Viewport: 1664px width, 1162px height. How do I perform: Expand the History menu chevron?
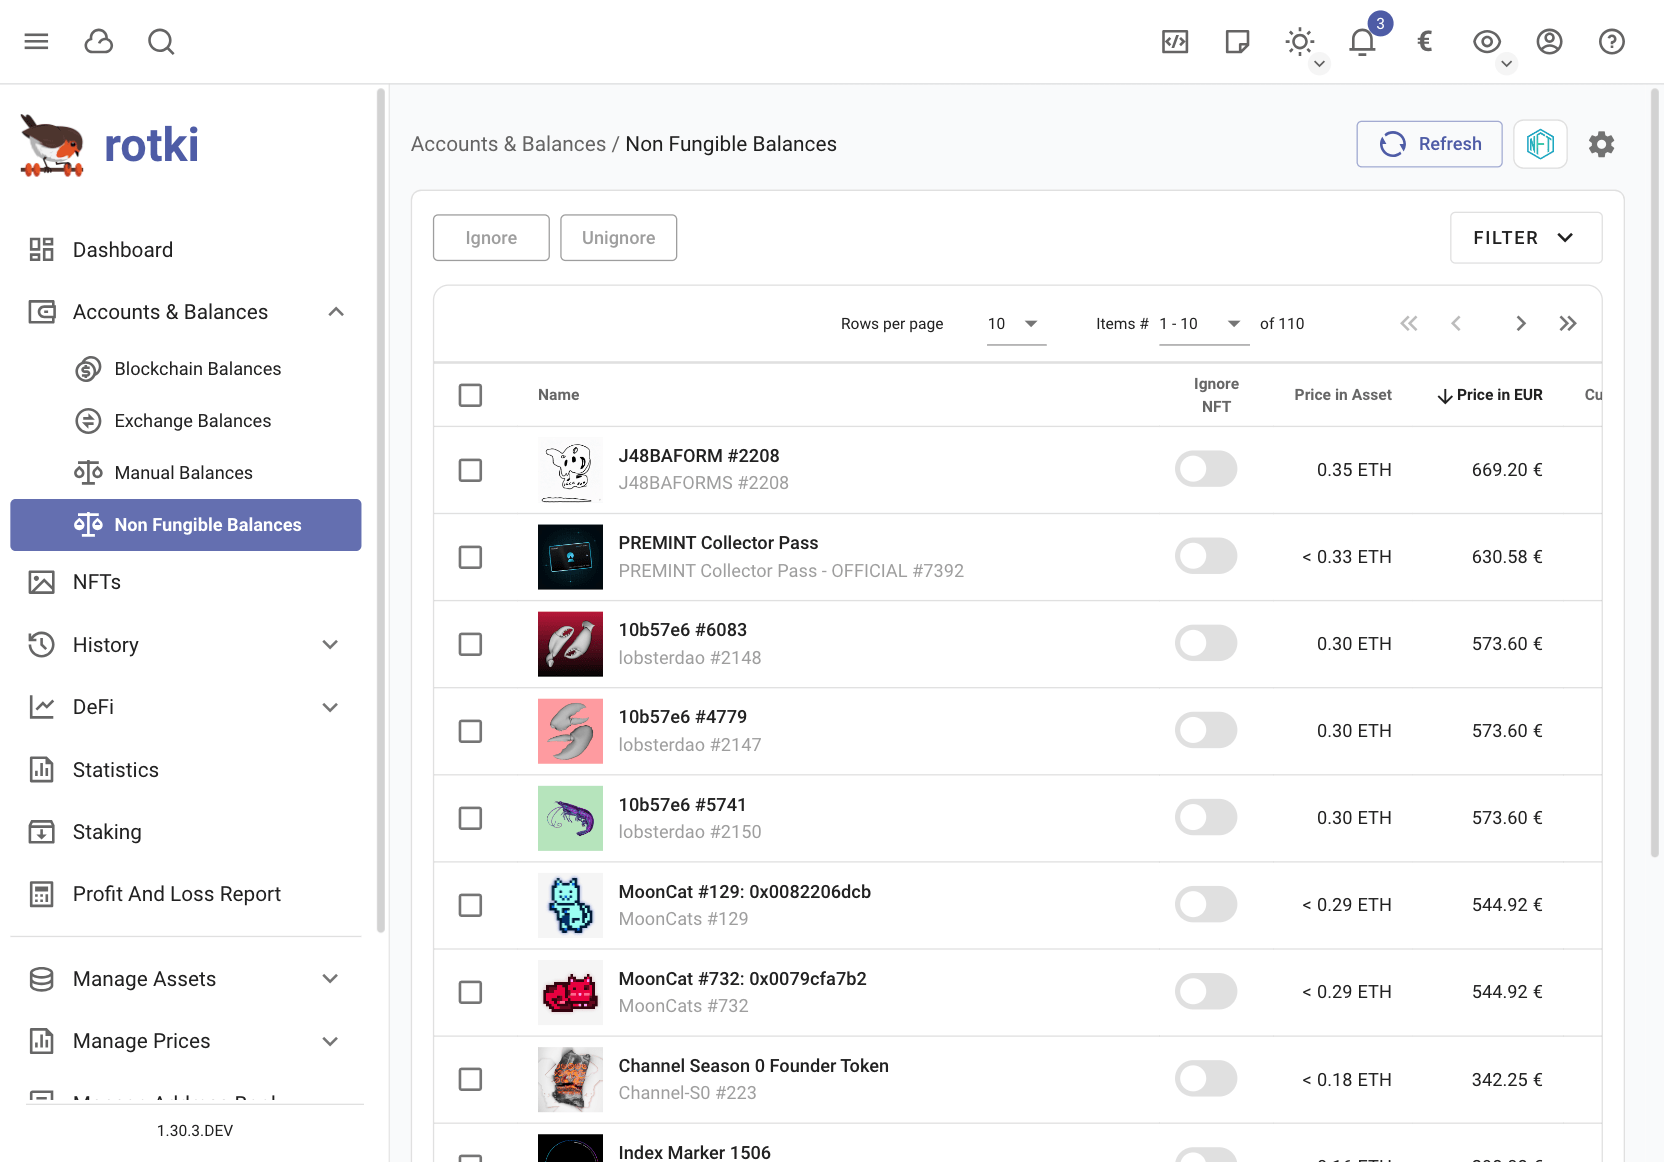(330, 645)
